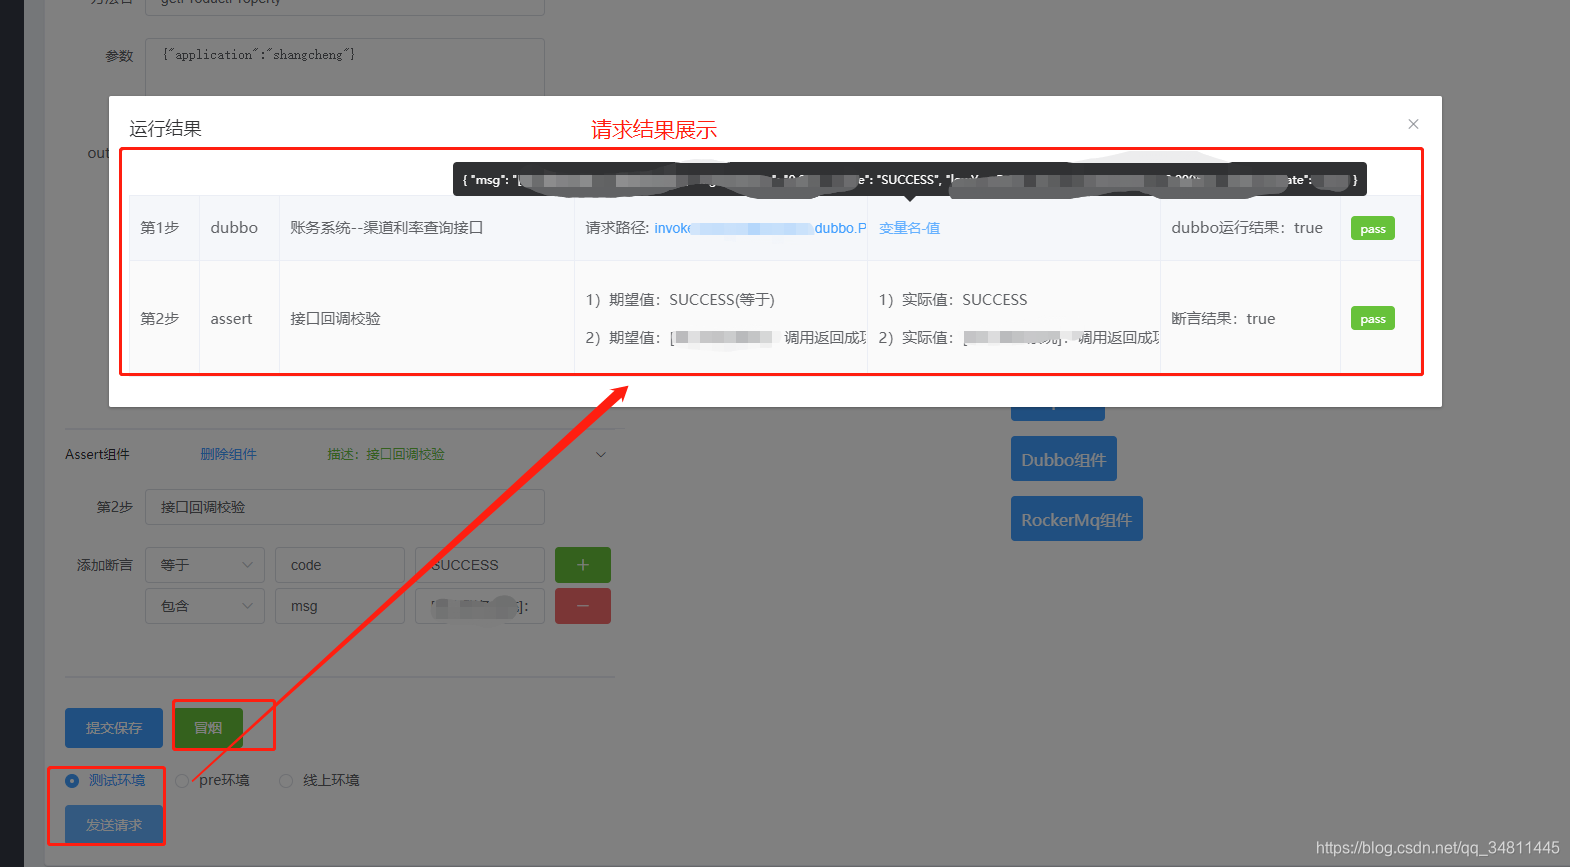Click the 发送请求 button
The image size is (1570, 867).
pyautogui.click(x=114, y=825)
